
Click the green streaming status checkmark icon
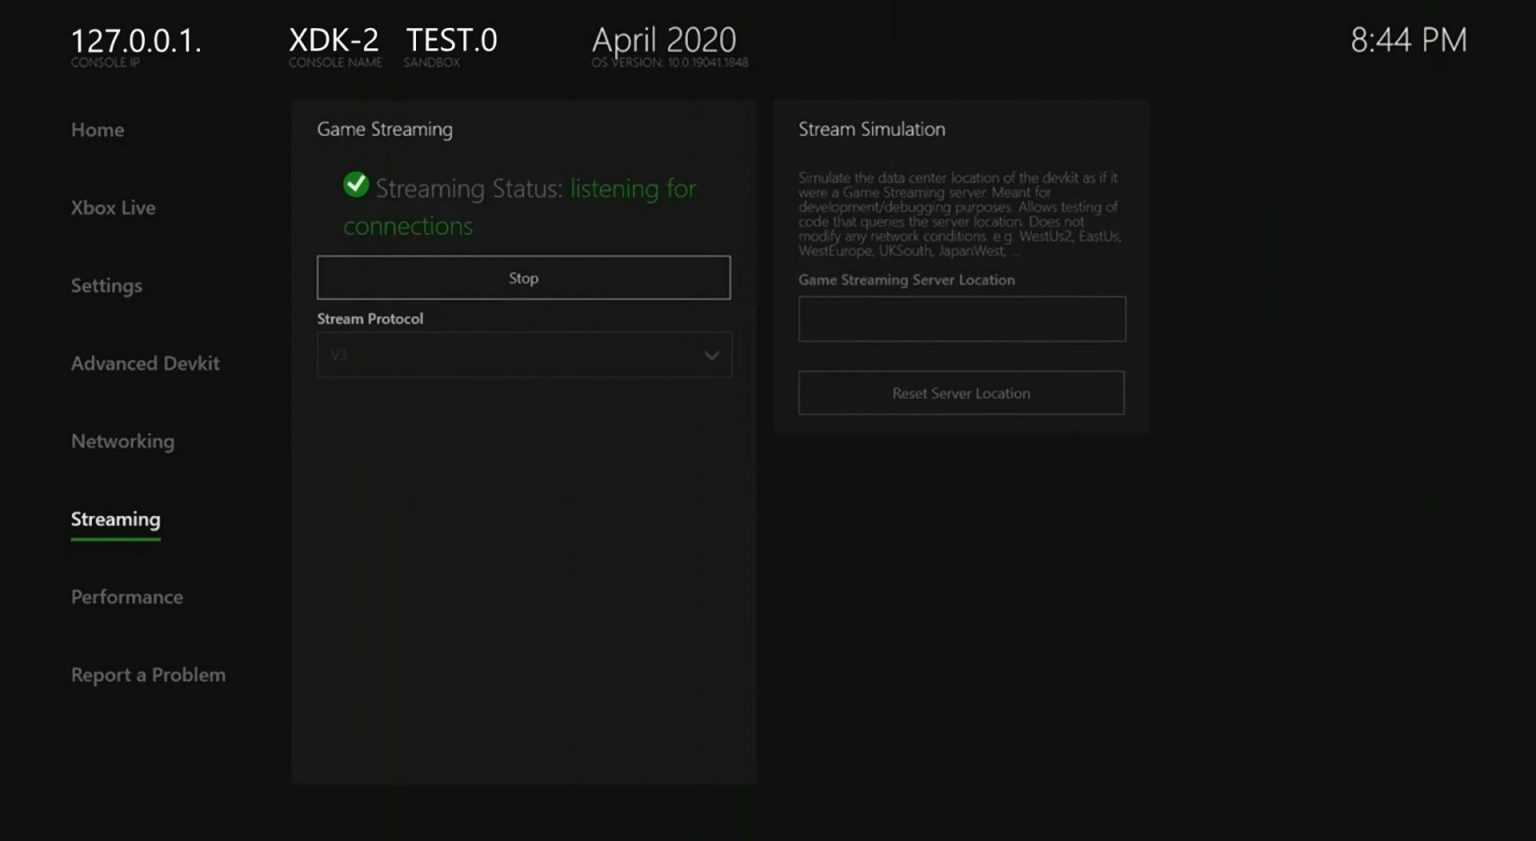(x=356, y=184)
